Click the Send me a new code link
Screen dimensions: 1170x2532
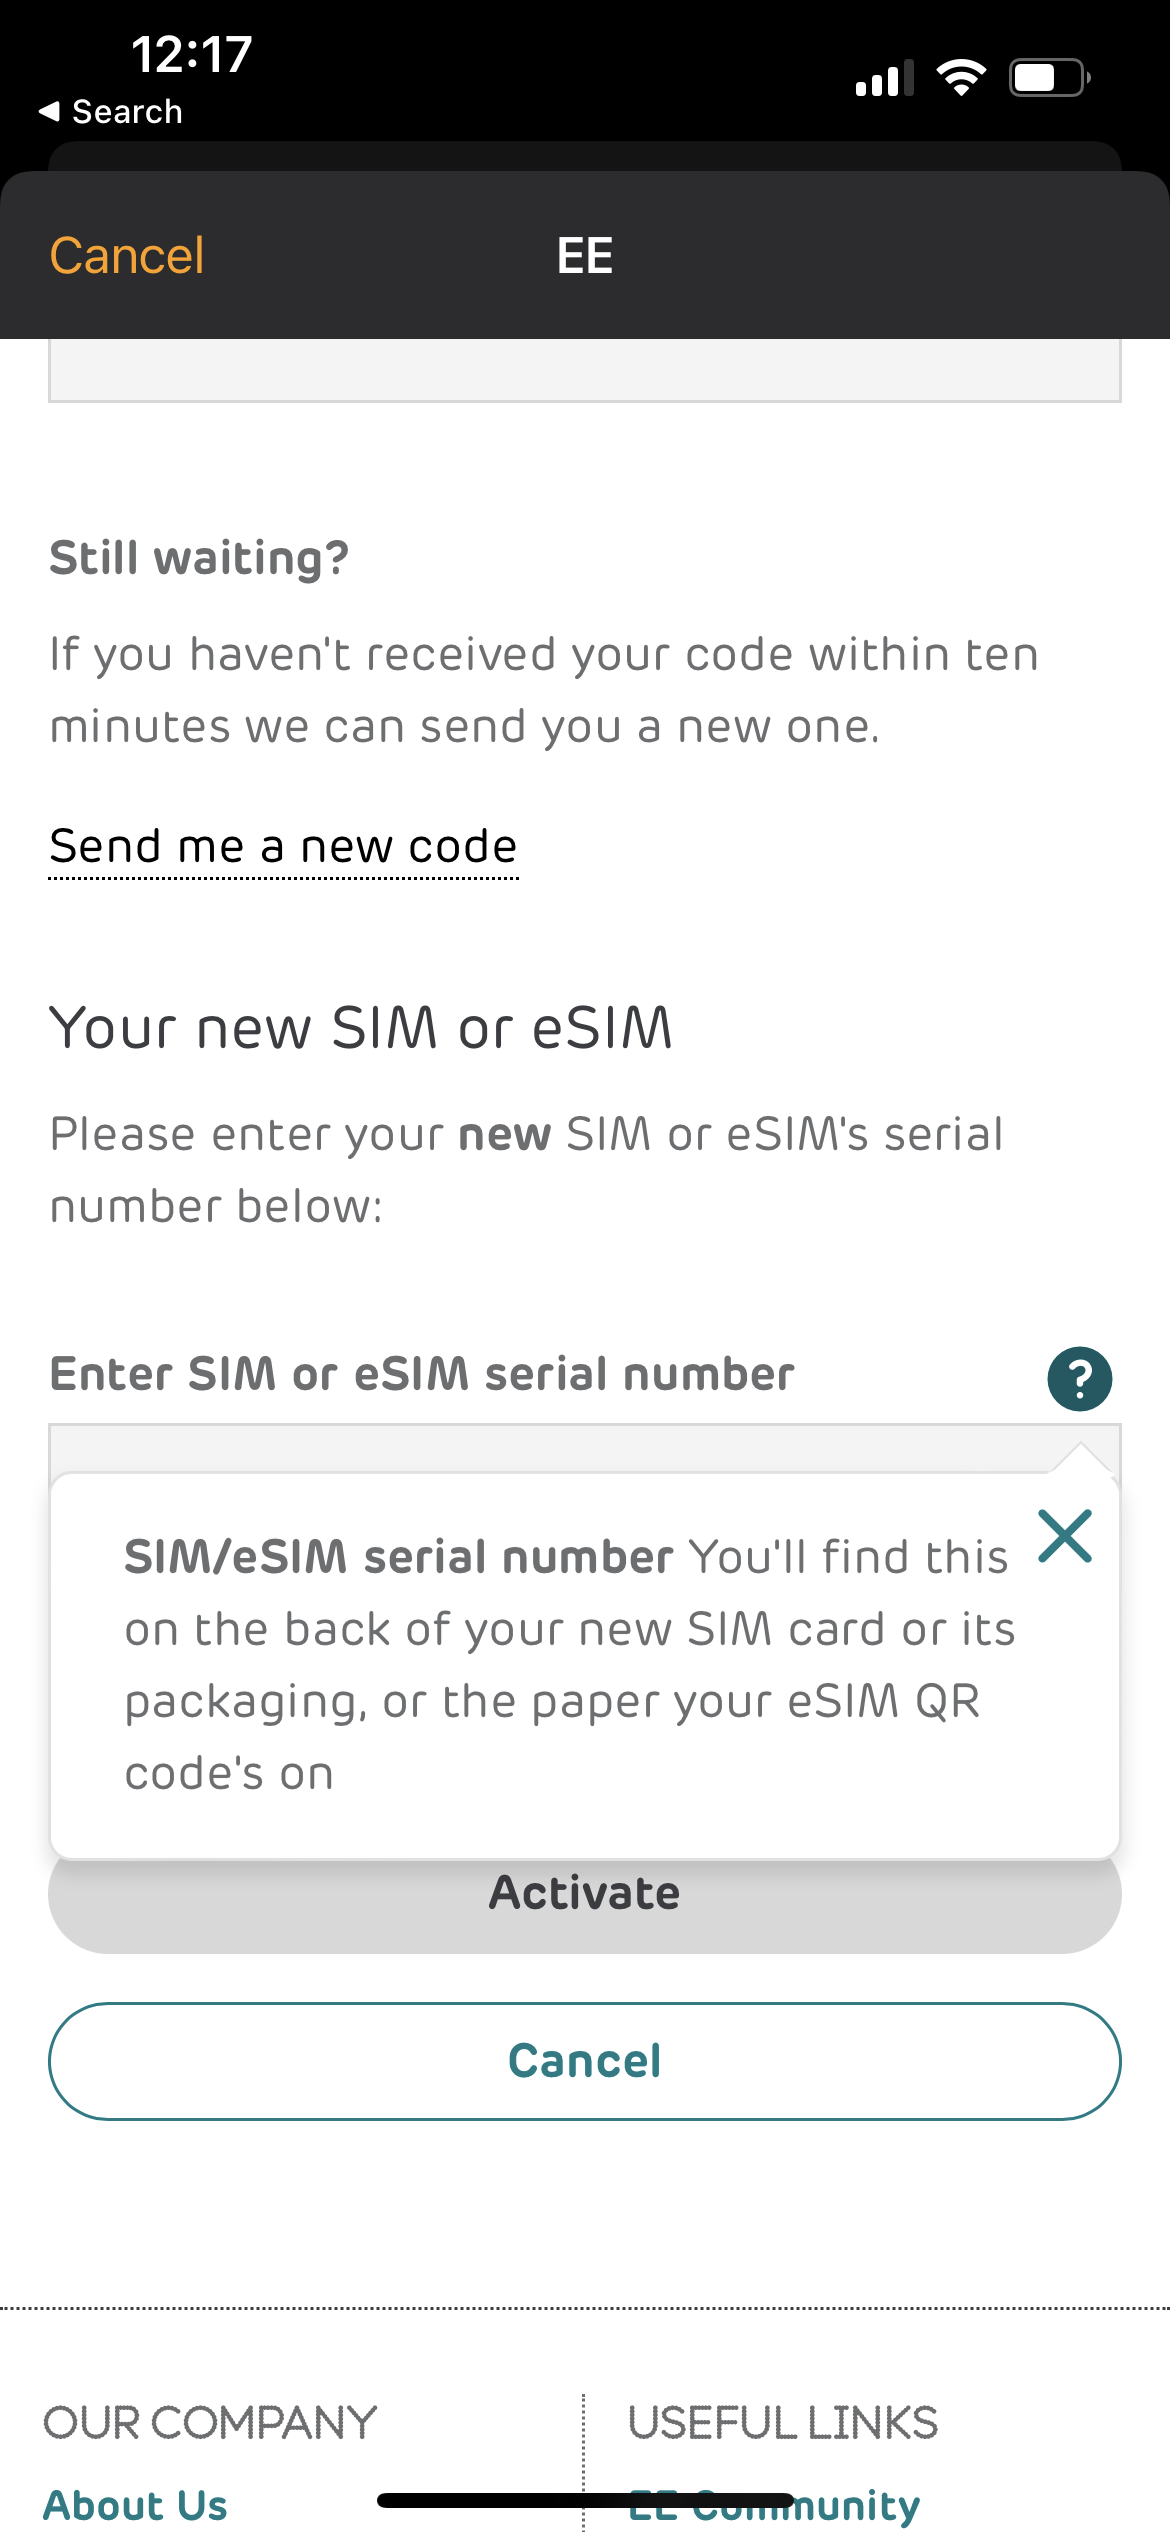[x=284, y=847]
